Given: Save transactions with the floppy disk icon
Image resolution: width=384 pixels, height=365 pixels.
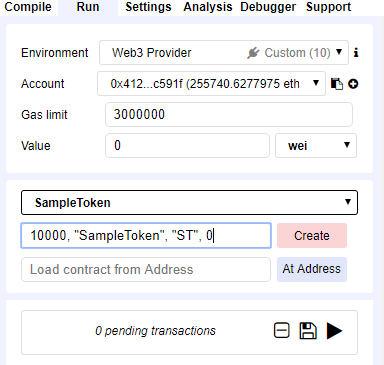Looking at the screenshot, I should click(x=308, y=331).
